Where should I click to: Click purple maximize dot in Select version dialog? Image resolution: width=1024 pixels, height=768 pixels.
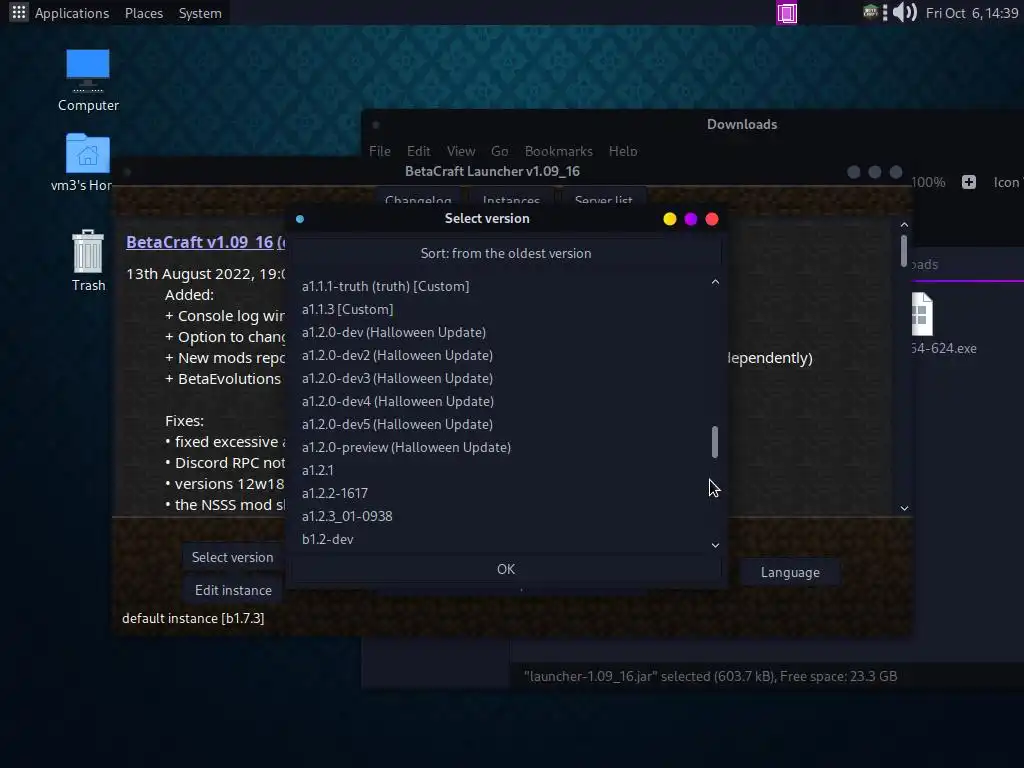point(691,219)
